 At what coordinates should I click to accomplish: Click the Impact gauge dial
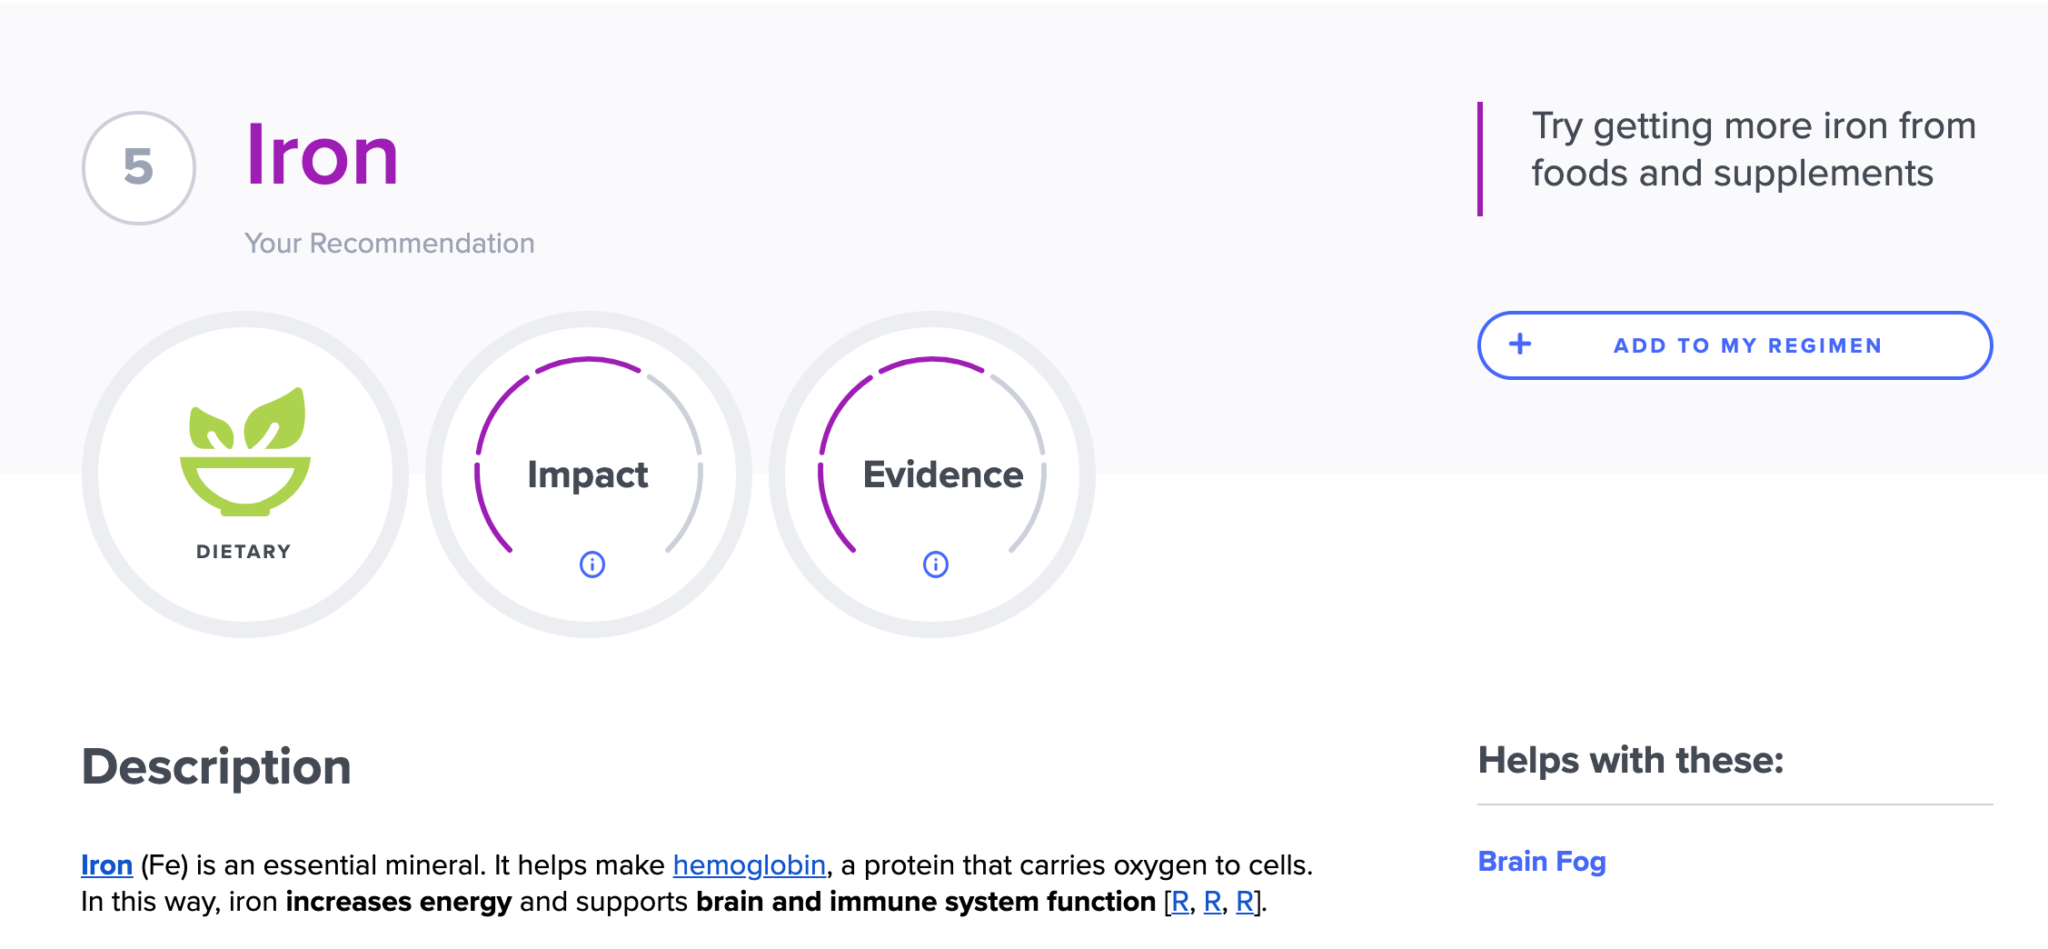588,474
